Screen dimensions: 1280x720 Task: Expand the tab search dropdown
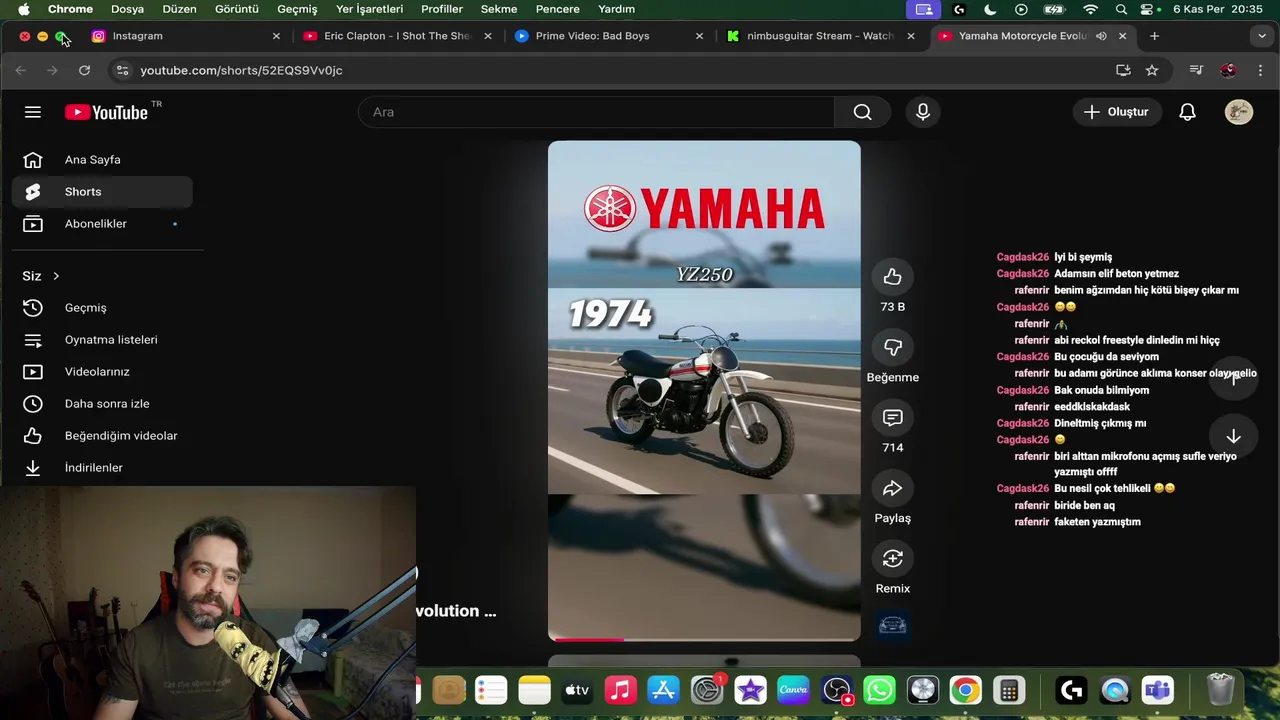point(1261,36)
